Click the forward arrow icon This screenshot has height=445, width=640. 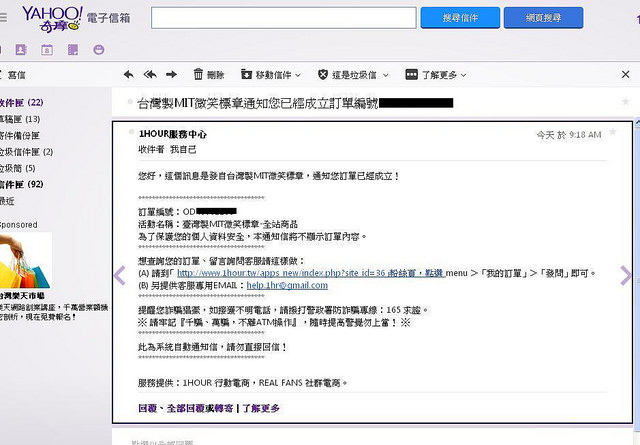tap(171, 74)
